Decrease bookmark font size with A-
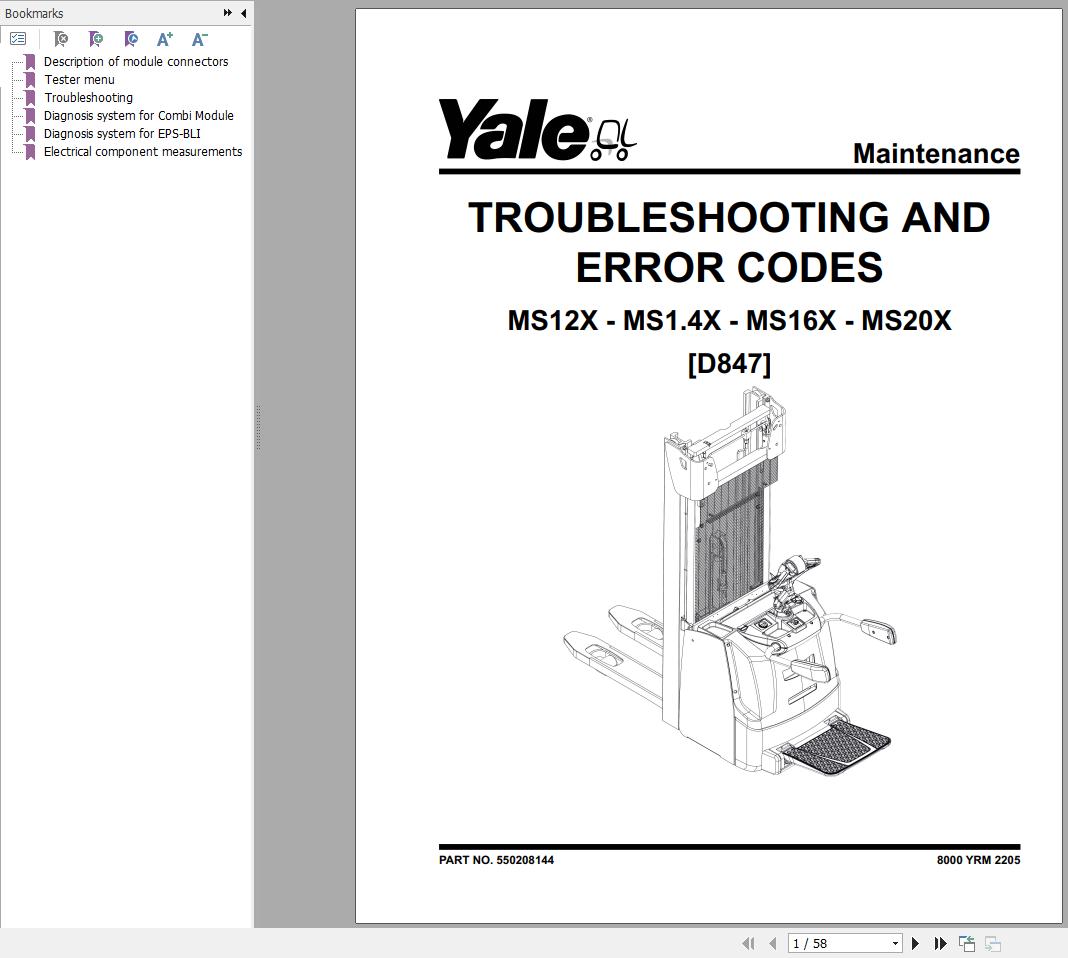The width and height of the screenshot is (1068, 958). 200,39
